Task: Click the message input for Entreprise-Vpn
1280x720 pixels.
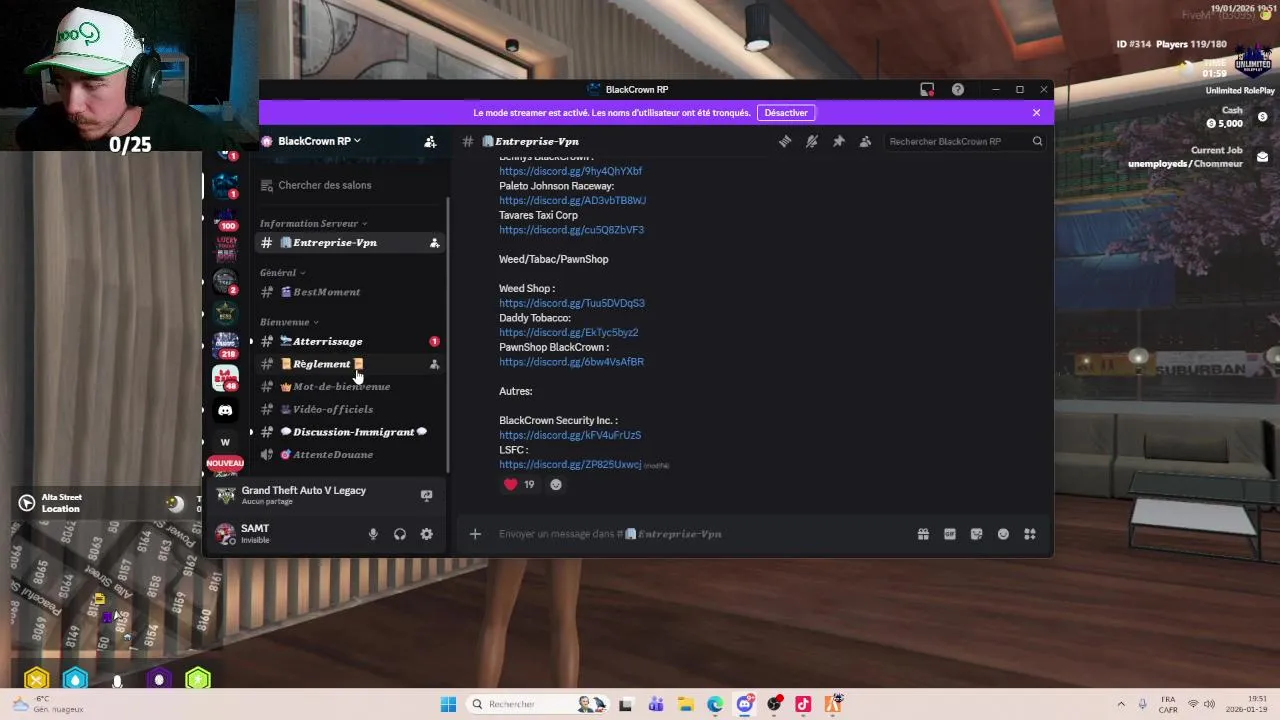Action: 700,534
